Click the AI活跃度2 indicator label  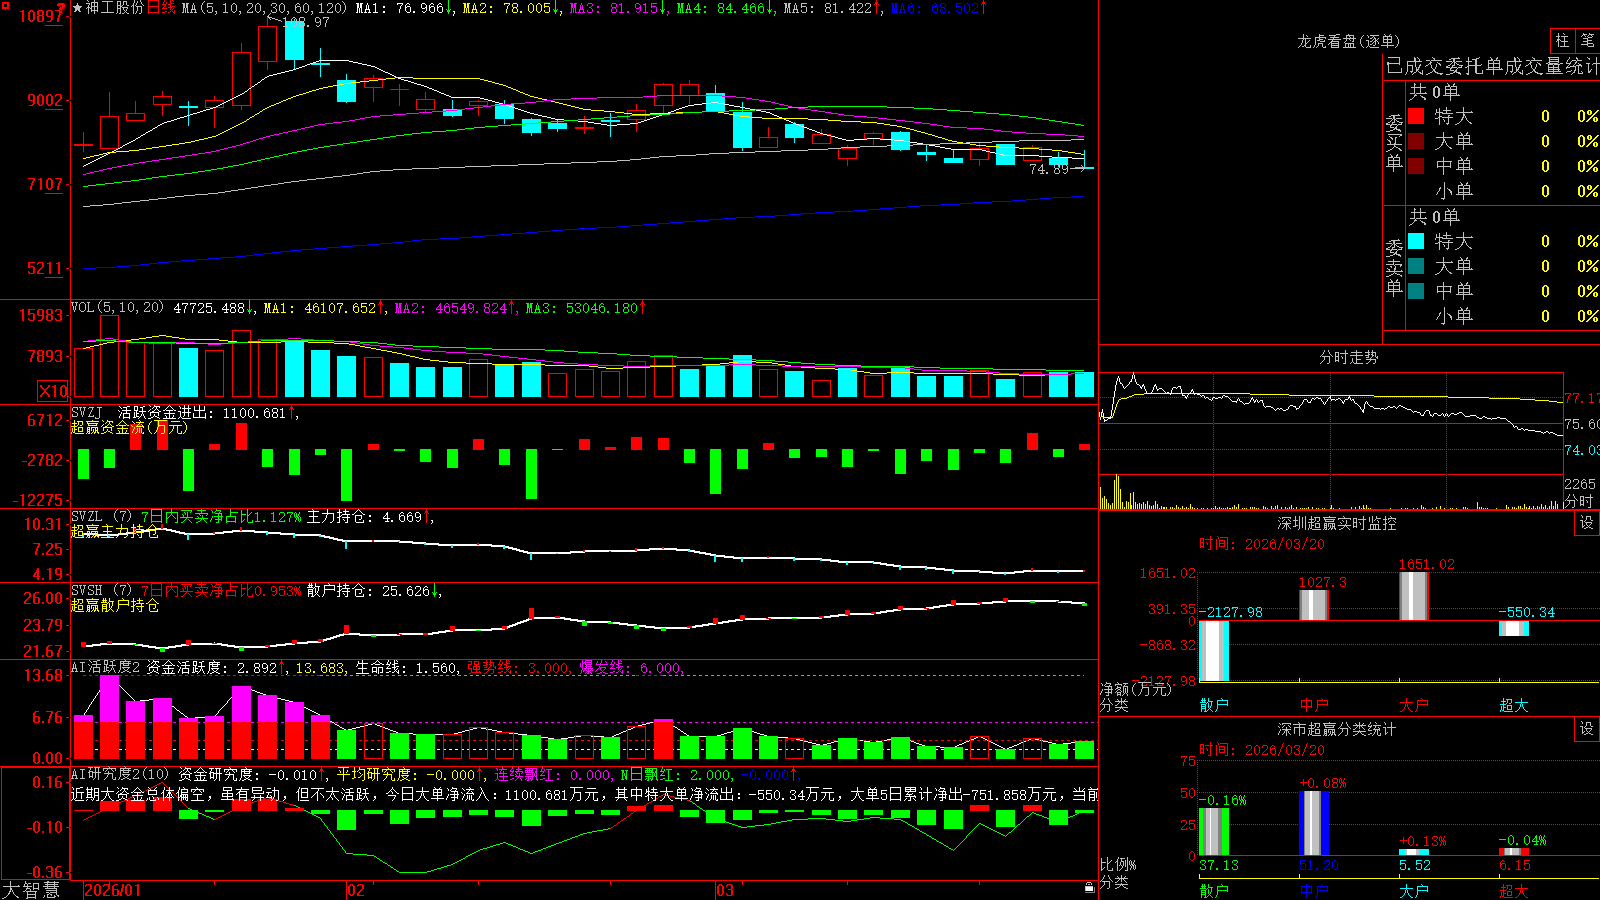pos(106,668)
